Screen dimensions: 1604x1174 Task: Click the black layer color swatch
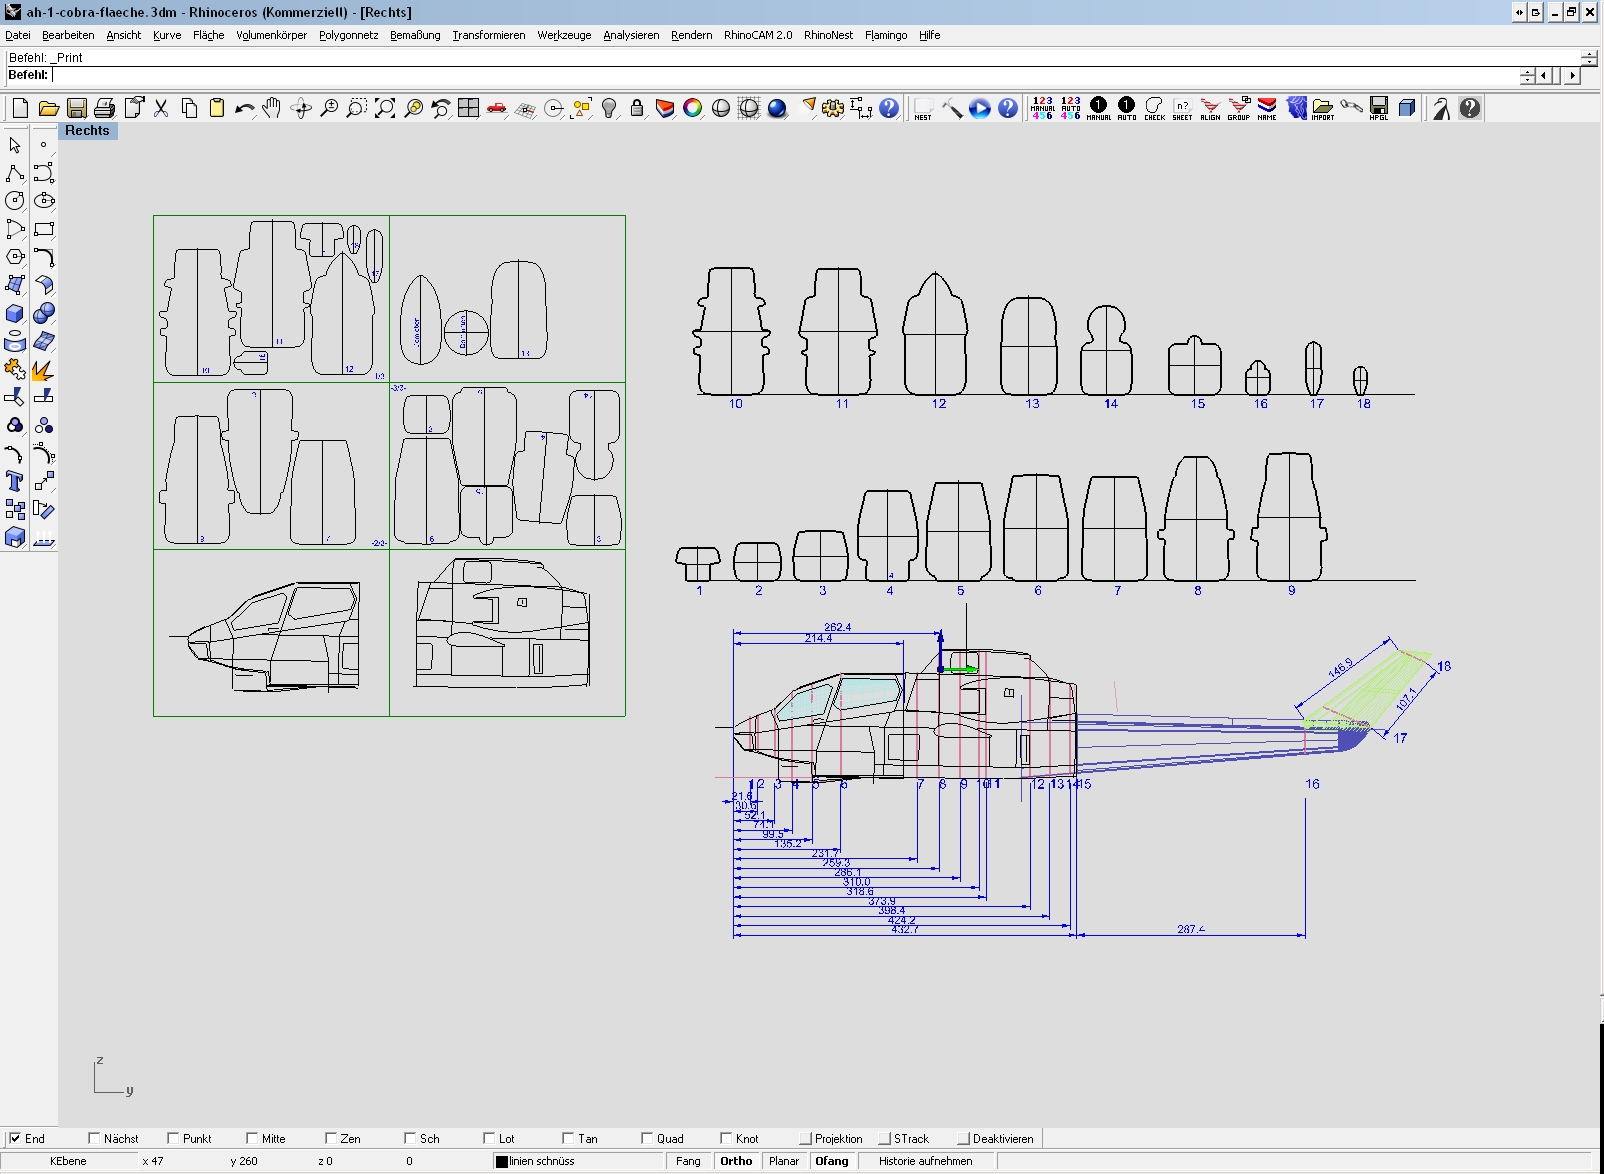502,1161
